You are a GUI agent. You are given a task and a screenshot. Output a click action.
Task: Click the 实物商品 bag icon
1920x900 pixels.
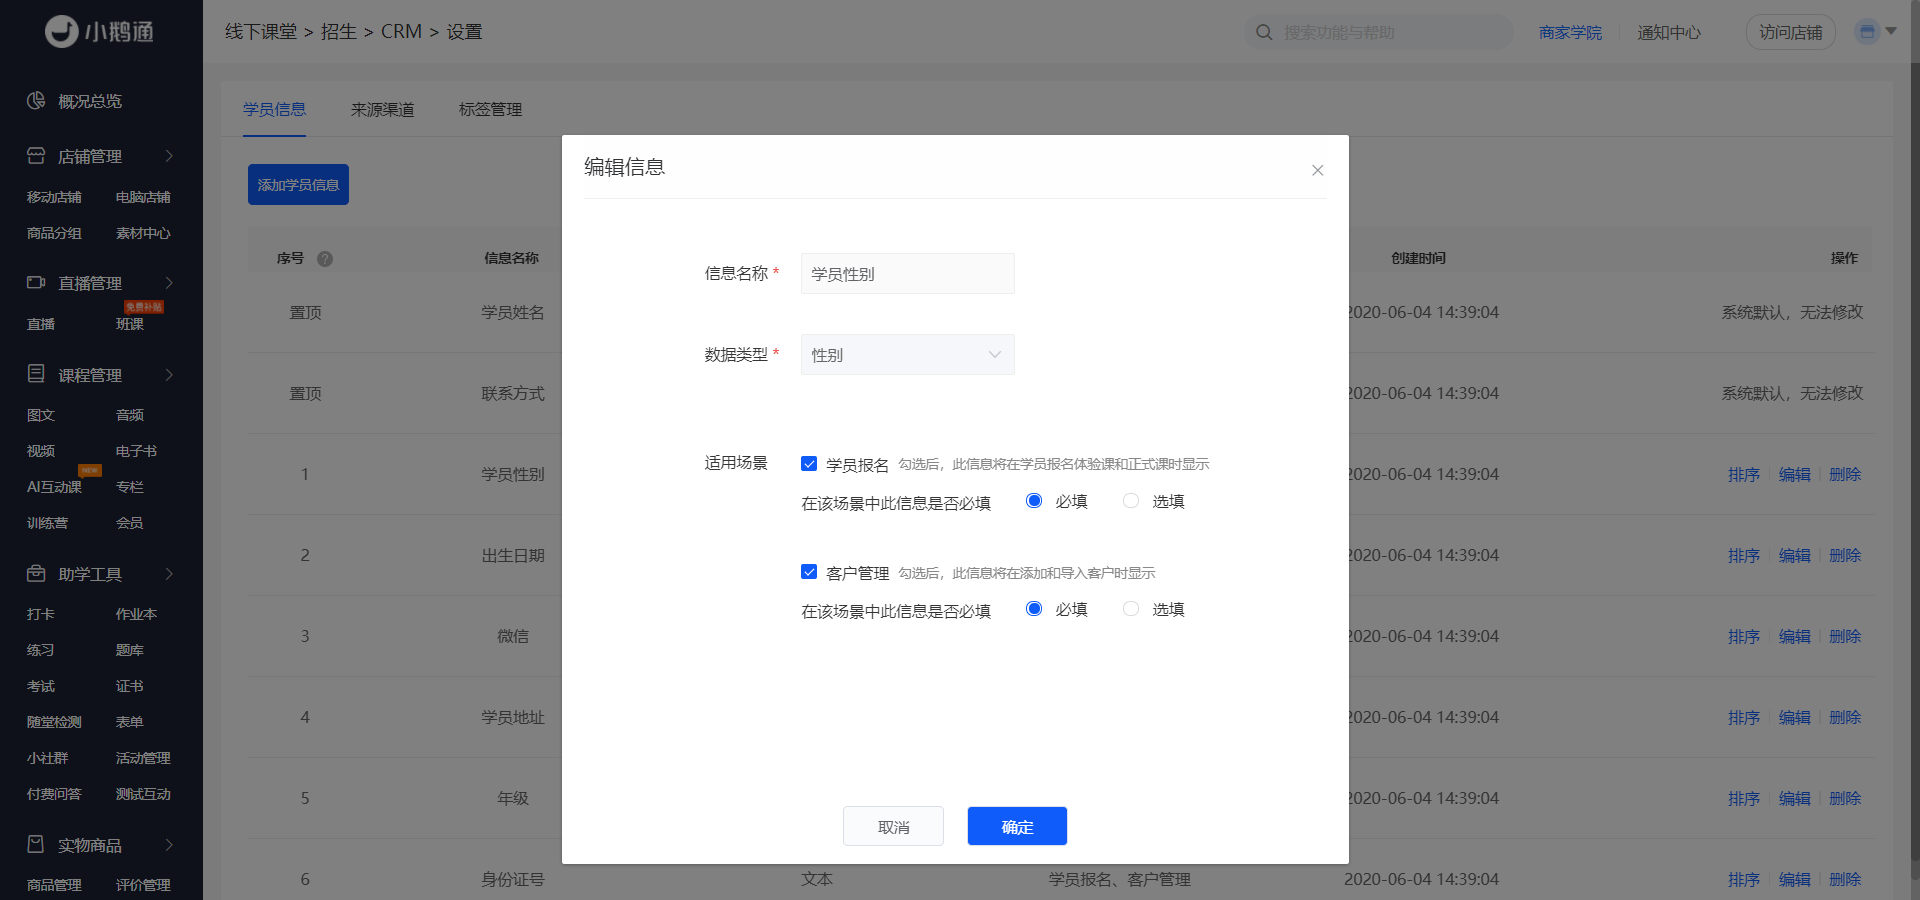click(x=36, y=844)
